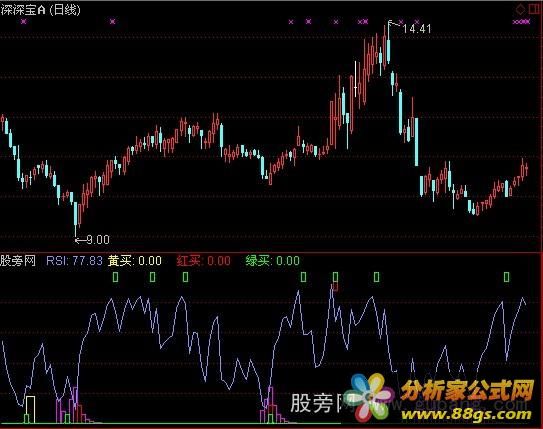This screenshot has width=543, height=429.
Task: Click the leftmost green rectangle marker under 黄买
Action: (116, 277)
